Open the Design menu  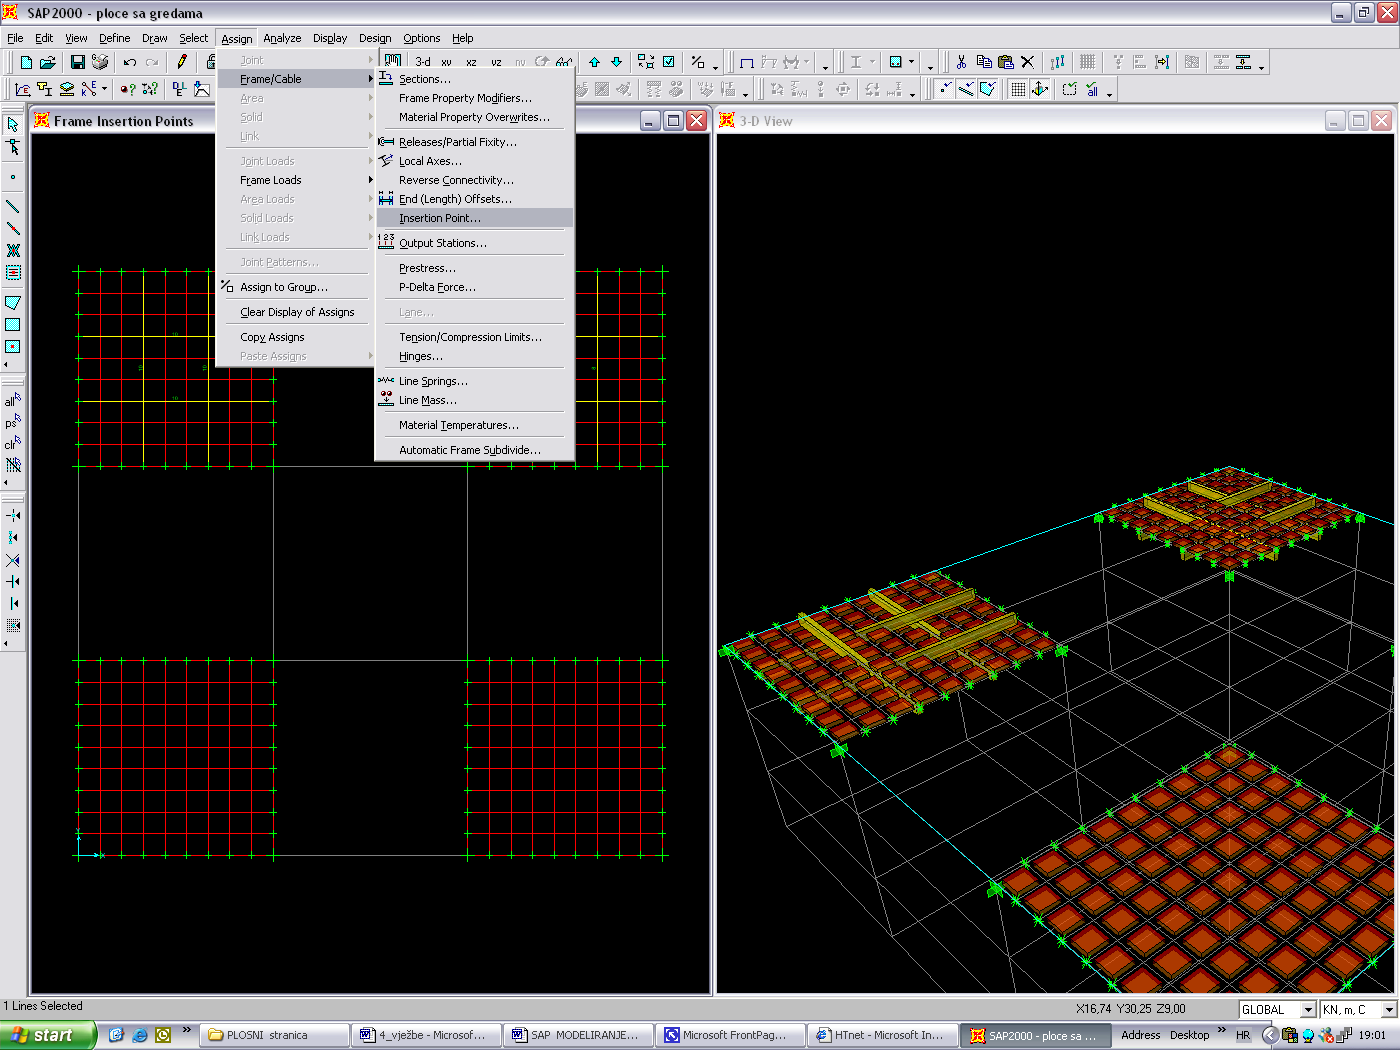point(375,38)
